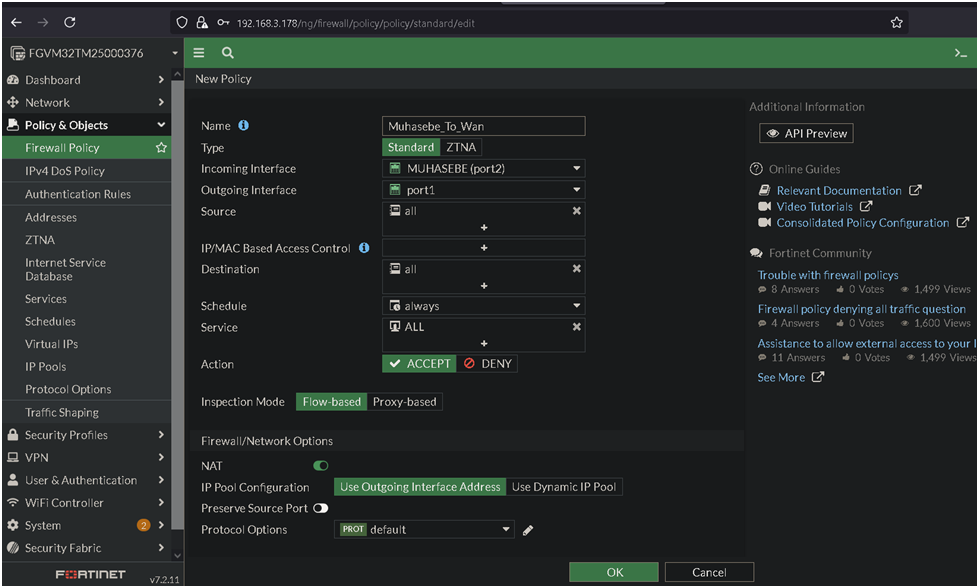Click OK to save policy
This screenshot has height=588, width=979.
[x=614, y=572]
